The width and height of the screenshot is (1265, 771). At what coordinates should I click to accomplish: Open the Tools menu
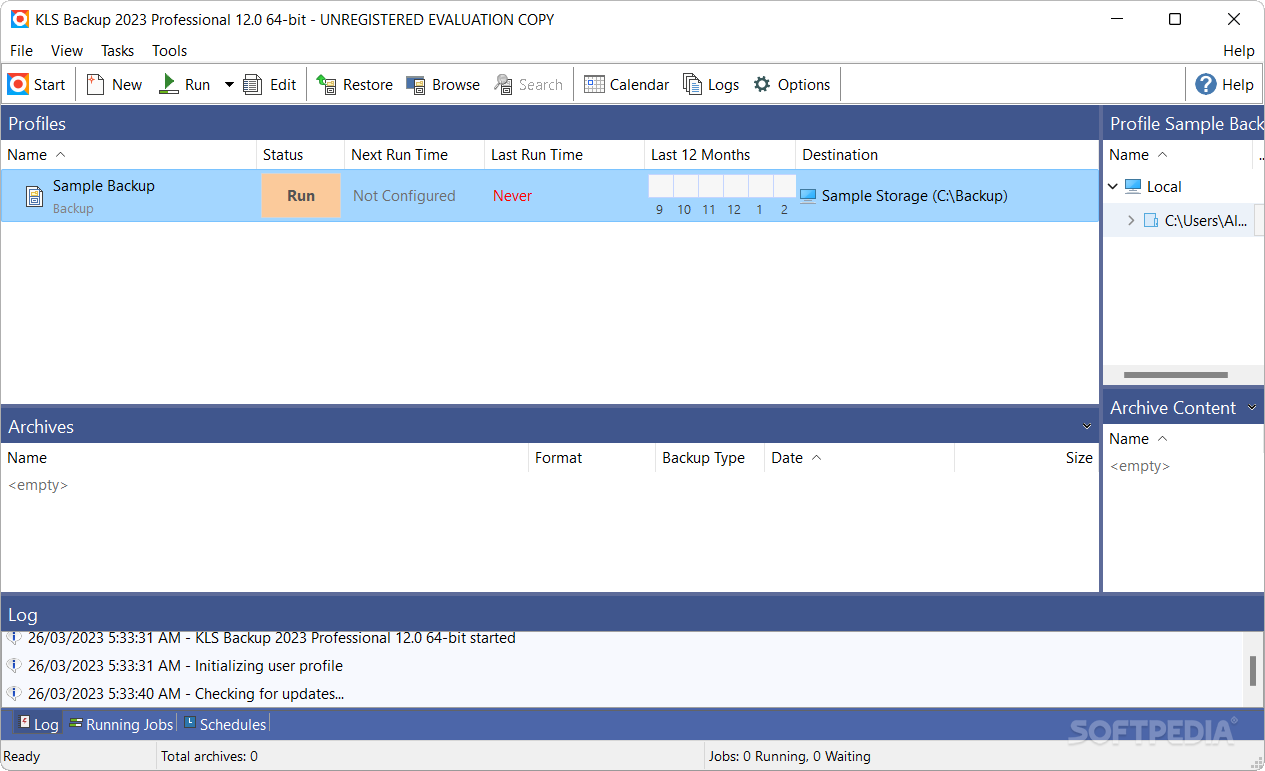click(x=170, y=51)
